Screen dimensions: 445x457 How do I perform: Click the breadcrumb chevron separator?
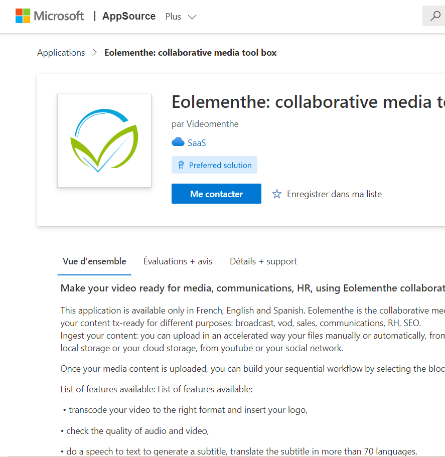(x=95, y=53)
